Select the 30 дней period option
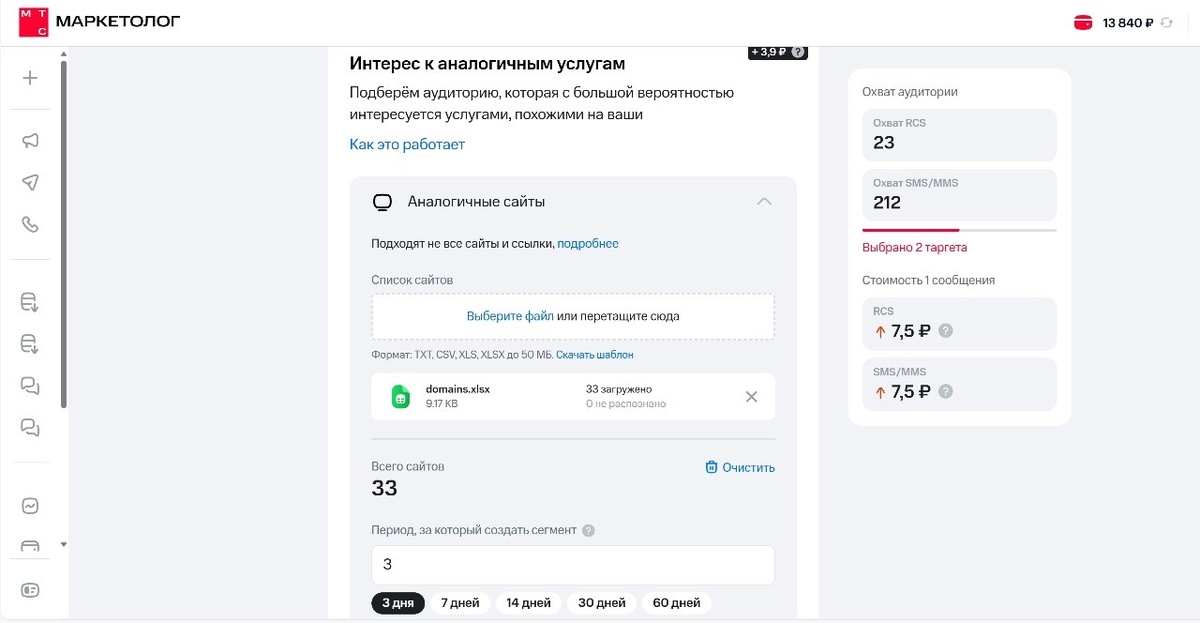This screenshot has width=1200, height=623. [x=601, y=603]
